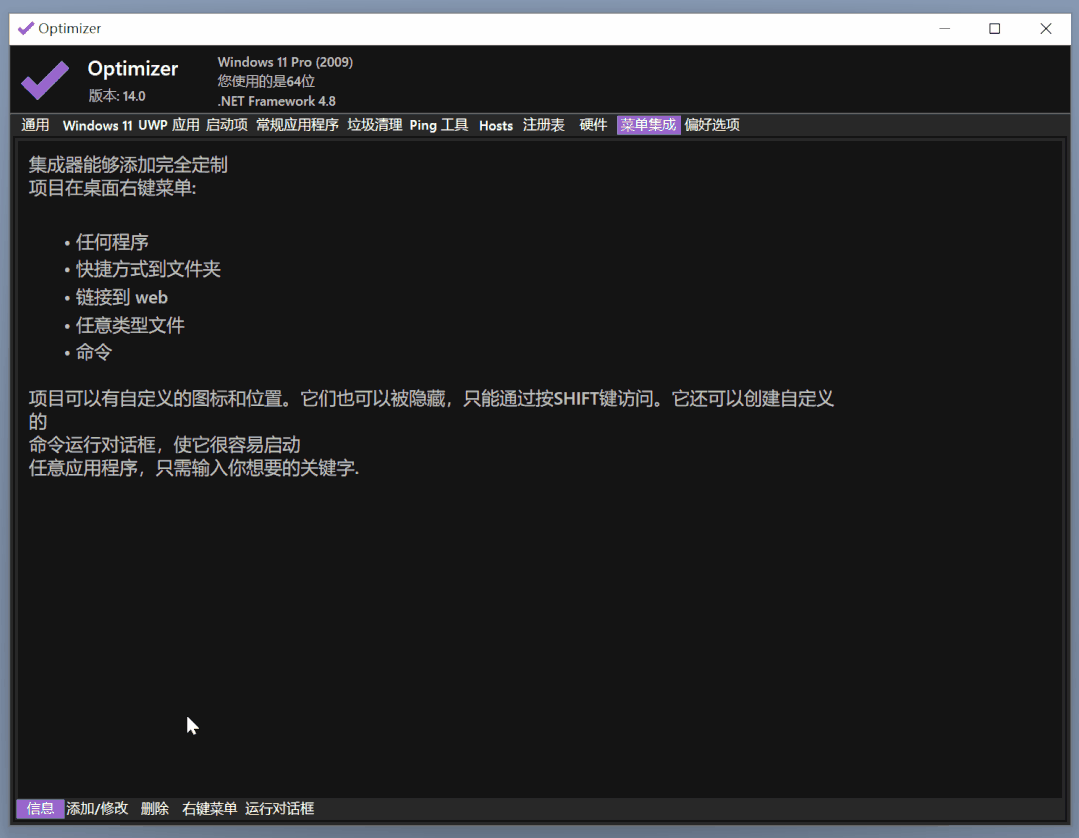Click the bullet item 任意类型文件

pyautogui.click(x=130, y=325)
